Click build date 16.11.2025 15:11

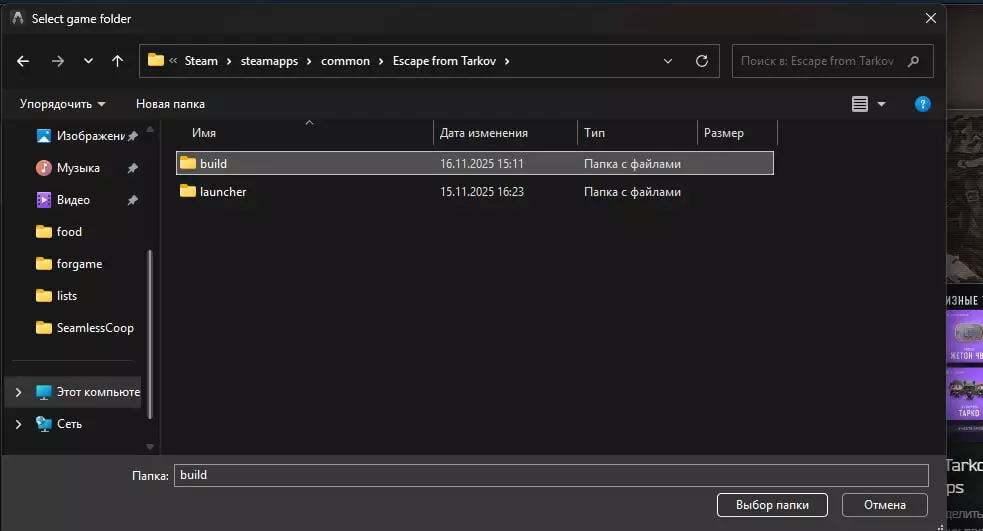point(481,164)
